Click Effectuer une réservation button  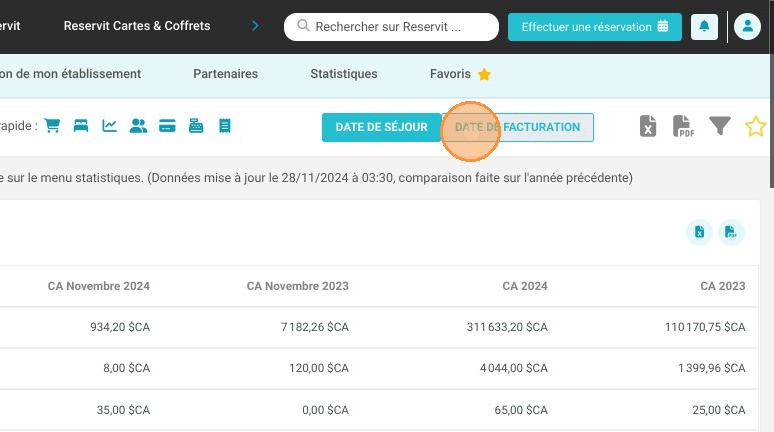595,27
